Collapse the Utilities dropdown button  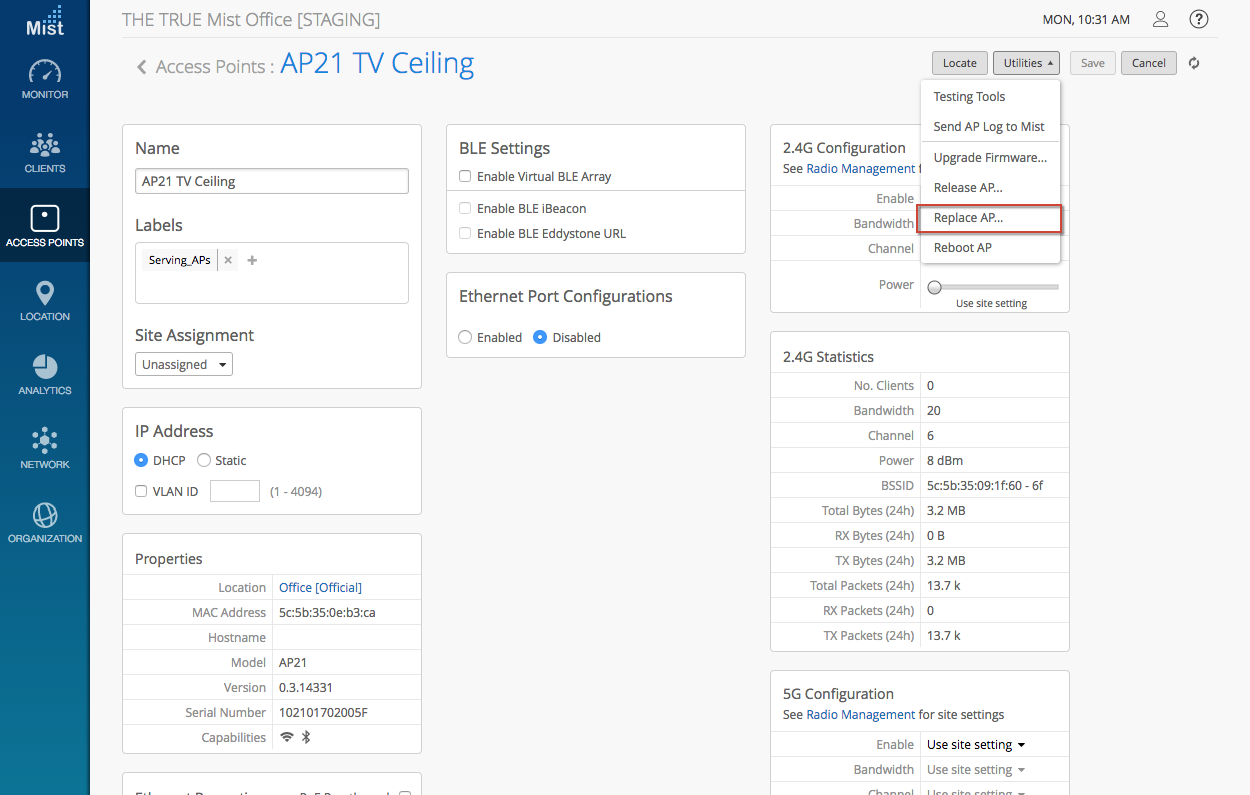pyautogui.click(x=1026, y=63)
